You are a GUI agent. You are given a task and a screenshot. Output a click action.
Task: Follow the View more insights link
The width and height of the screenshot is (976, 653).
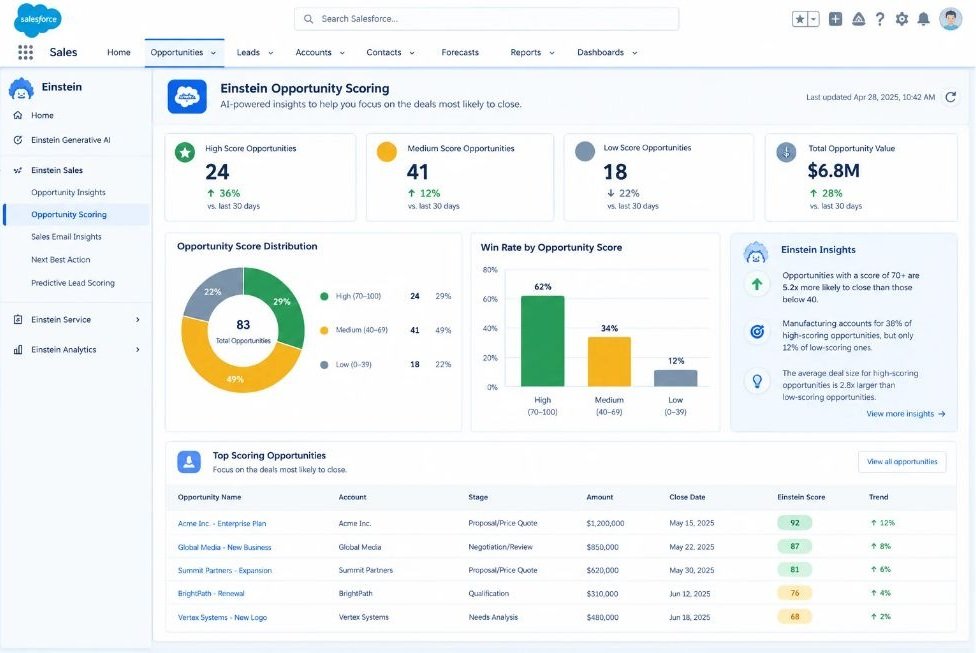click(x=906, y=413)
